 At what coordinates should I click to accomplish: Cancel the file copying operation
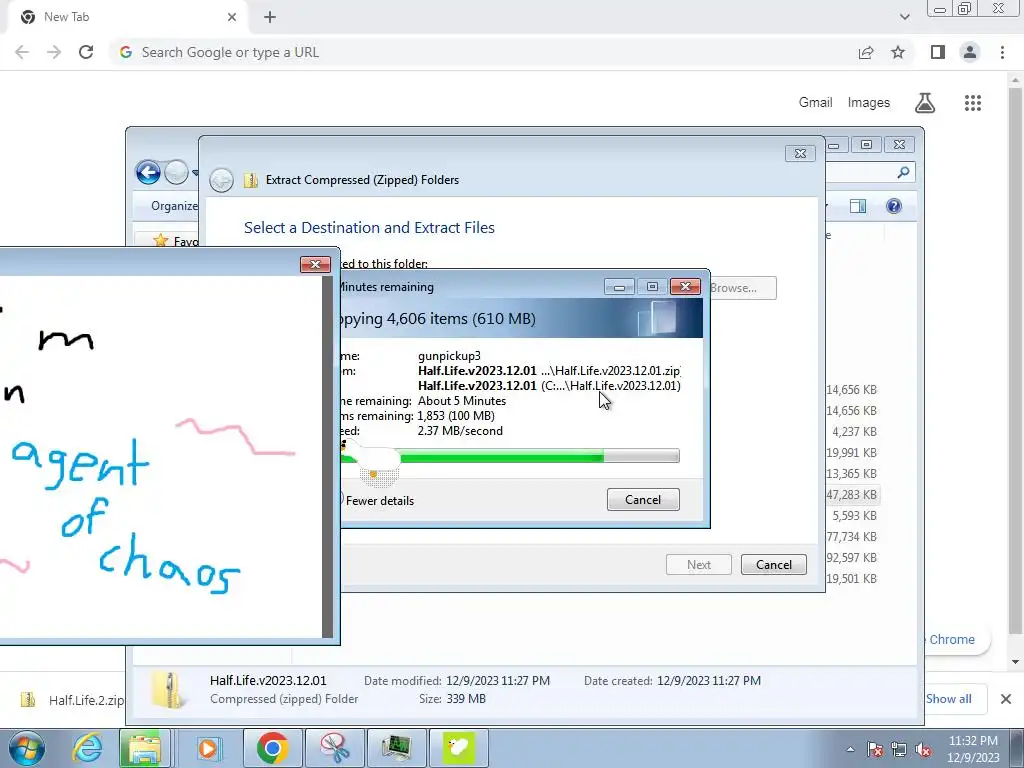[x=643, y=500]
